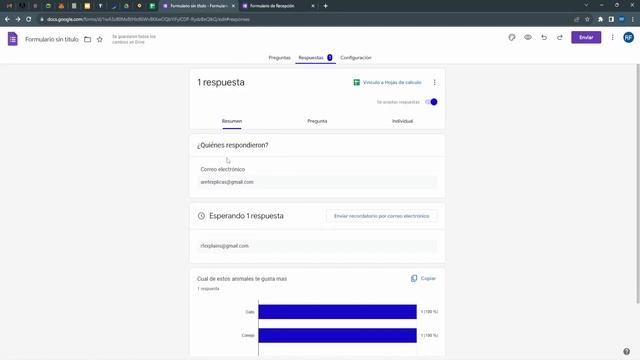The image size is (640, 360).
Task: Click the '1 respuesta' heading
Action: pyautogui.click(x=221, y=82)
